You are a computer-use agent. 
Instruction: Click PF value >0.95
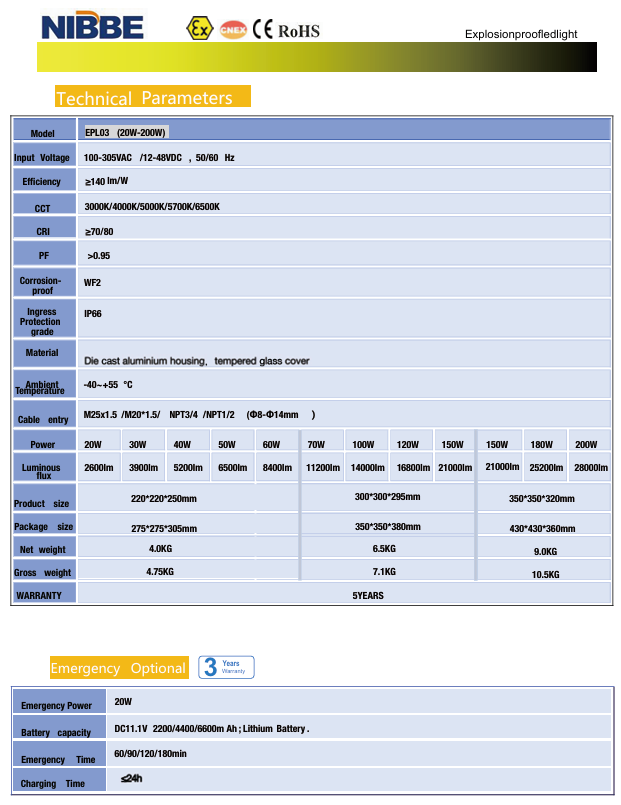tap(99, 256)
